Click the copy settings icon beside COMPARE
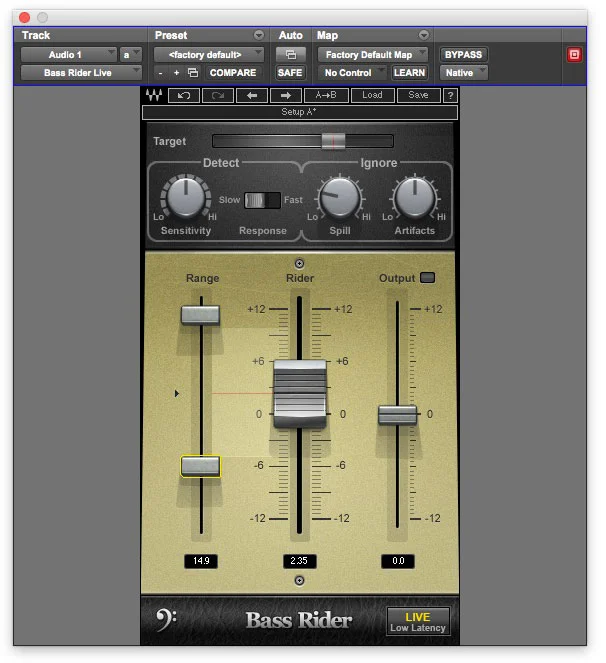This screenshot has width=606, height=663. point(193,73)
